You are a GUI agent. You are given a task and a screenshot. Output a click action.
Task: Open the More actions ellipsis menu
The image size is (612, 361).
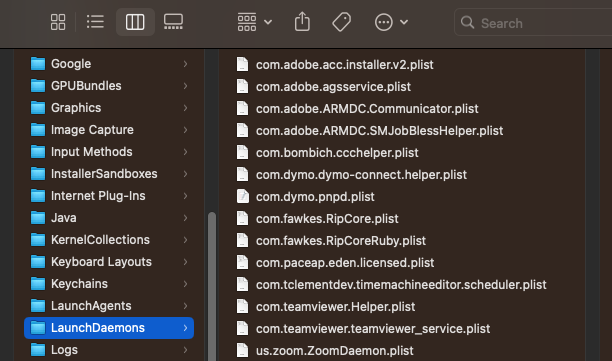391,22
